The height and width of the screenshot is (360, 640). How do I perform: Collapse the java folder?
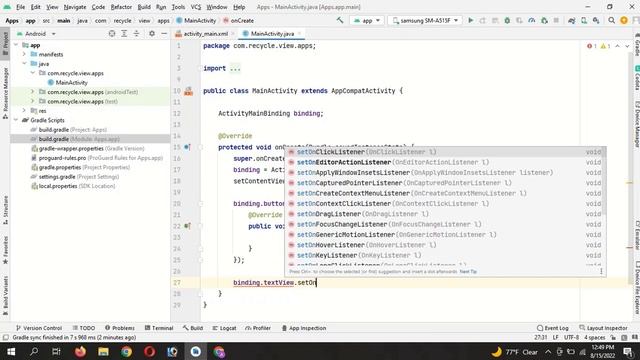pyautogui.click(x=24, y=64)
